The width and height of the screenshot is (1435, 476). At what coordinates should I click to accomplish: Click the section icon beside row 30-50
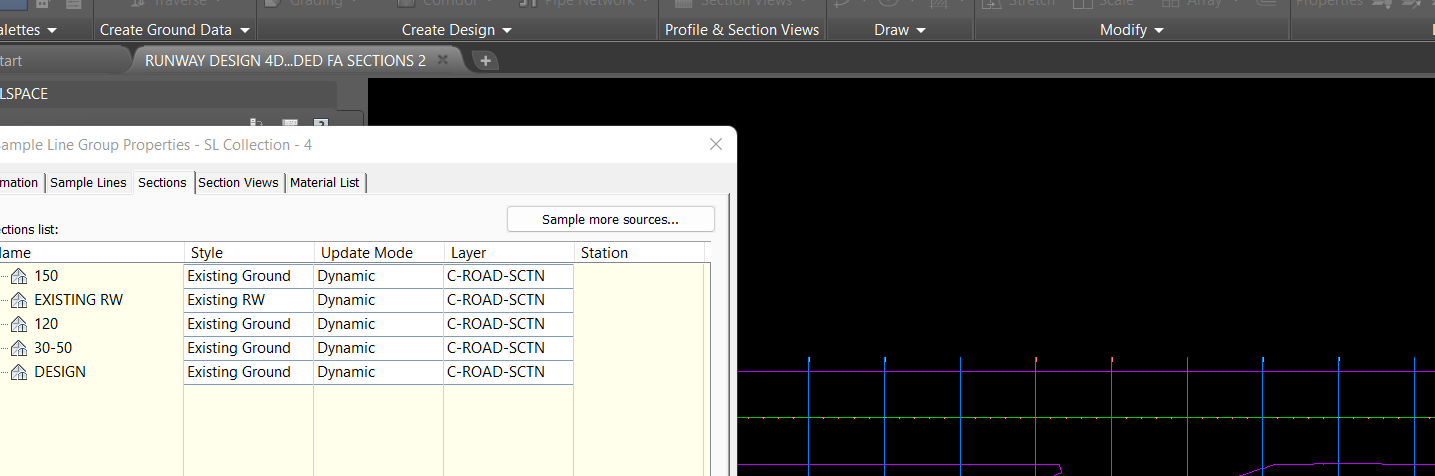(19, 348)
